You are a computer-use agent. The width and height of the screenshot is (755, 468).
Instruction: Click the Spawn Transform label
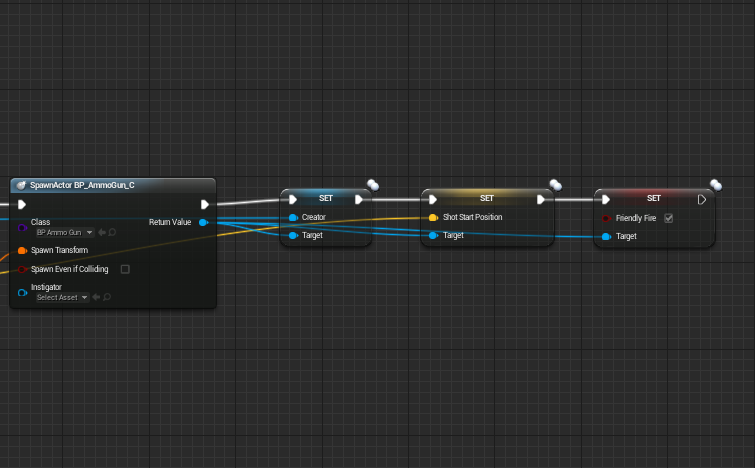tap(59, 250)
